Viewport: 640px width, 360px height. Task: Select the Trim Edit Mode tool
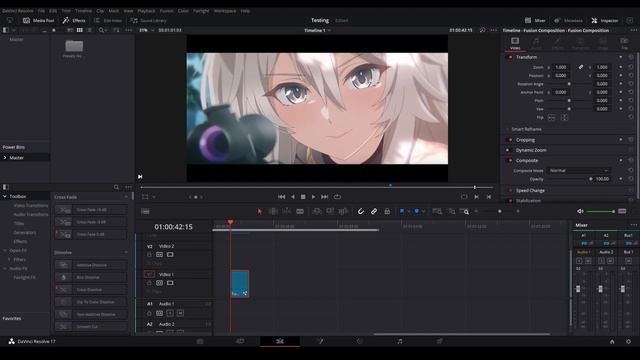point(273,211)
